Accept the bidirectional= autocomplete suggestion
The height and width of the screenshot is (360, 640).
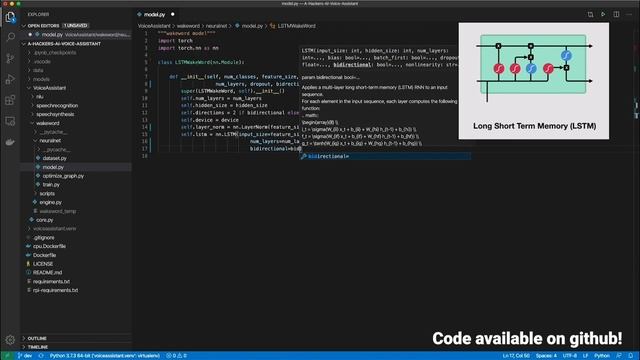pos(385,156)
